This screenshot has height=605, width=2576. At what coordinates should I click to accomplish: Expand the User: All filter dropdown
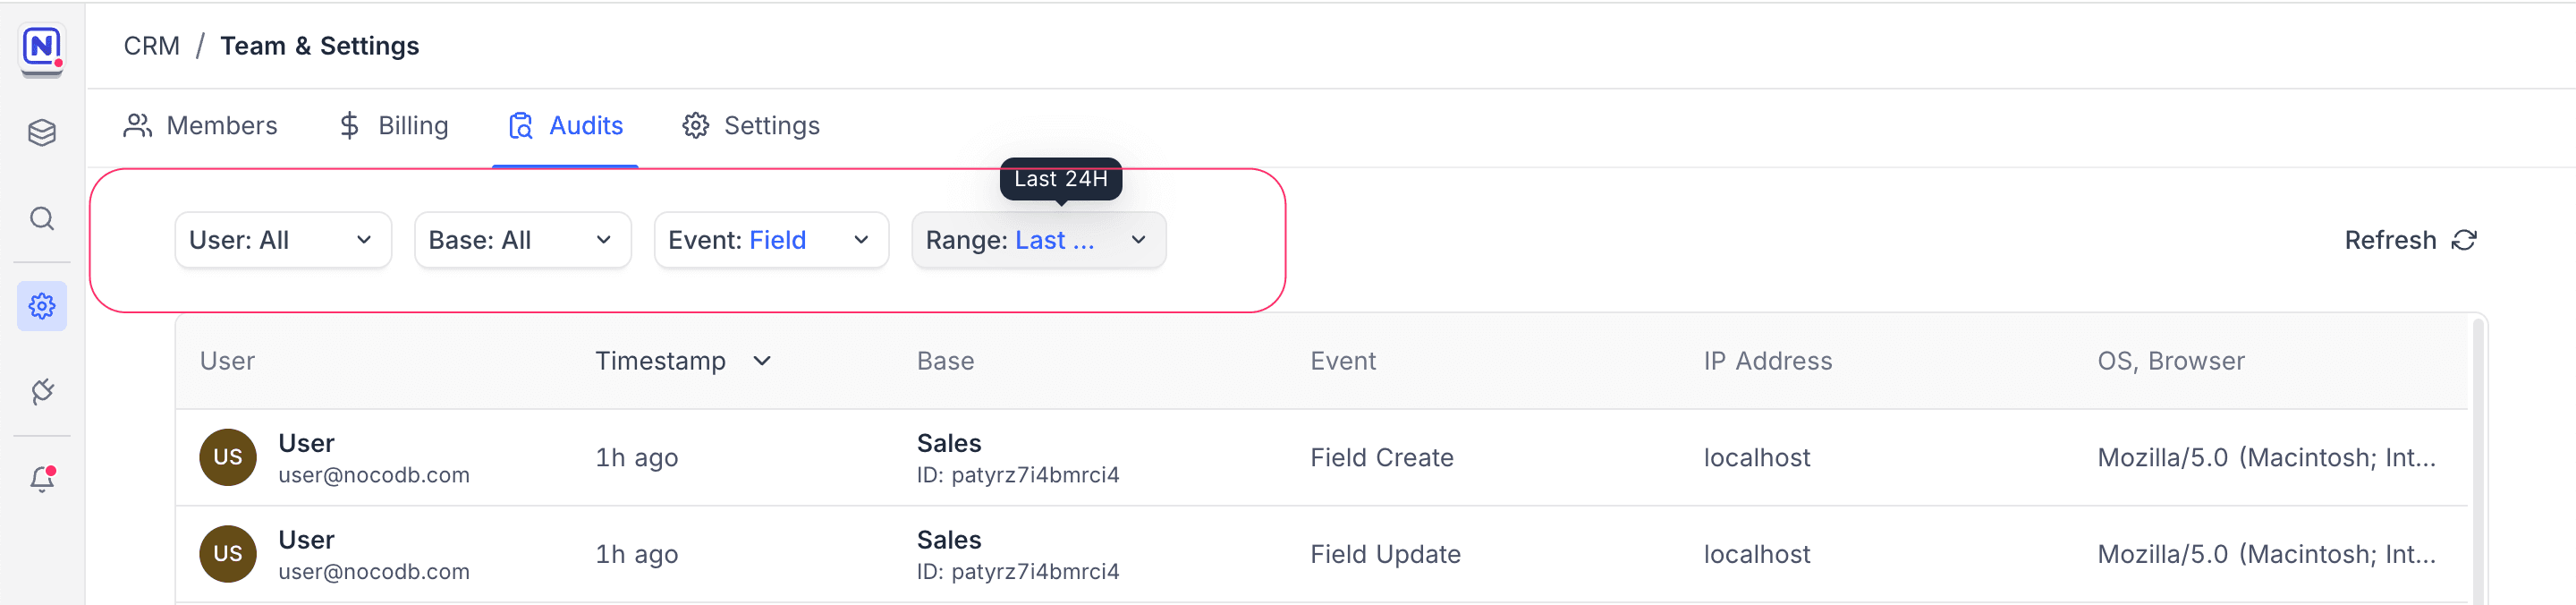(282, 240)
